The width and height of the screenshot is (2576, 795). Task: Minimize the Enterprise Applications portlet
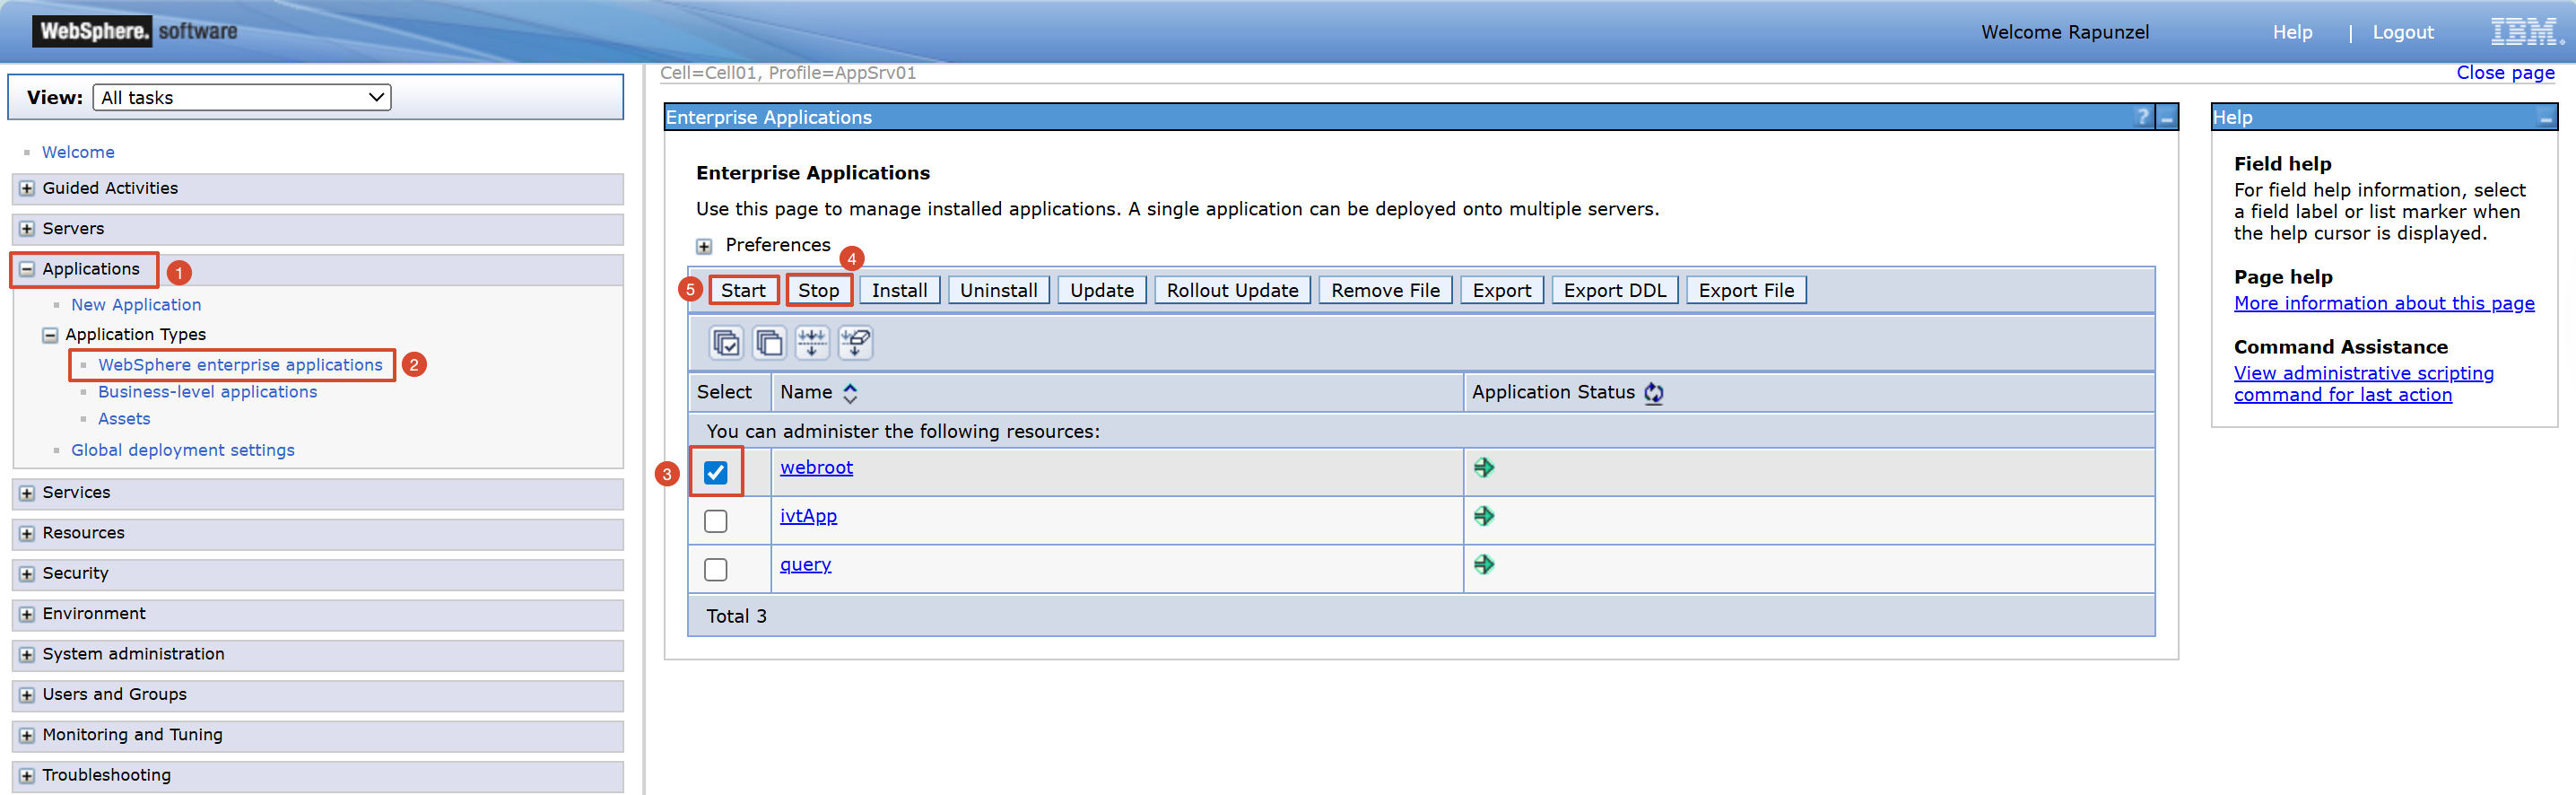coord(2167,118)
